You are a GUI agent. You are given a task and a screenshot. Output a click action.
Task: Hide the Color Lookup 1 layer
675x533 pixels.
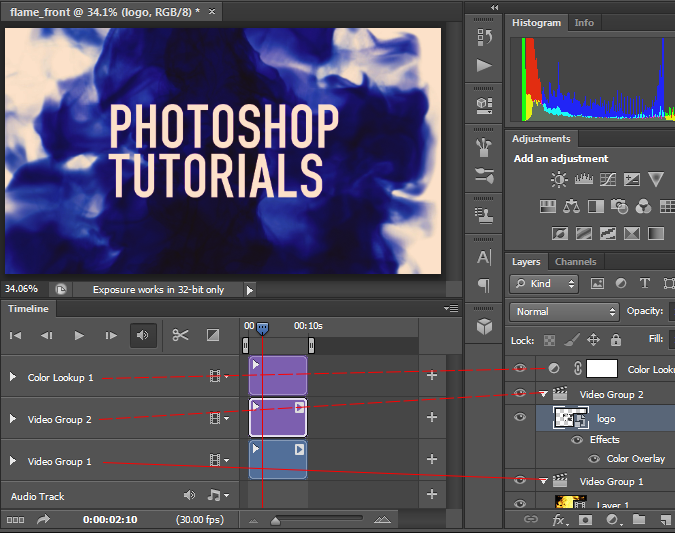click(519, 369)
